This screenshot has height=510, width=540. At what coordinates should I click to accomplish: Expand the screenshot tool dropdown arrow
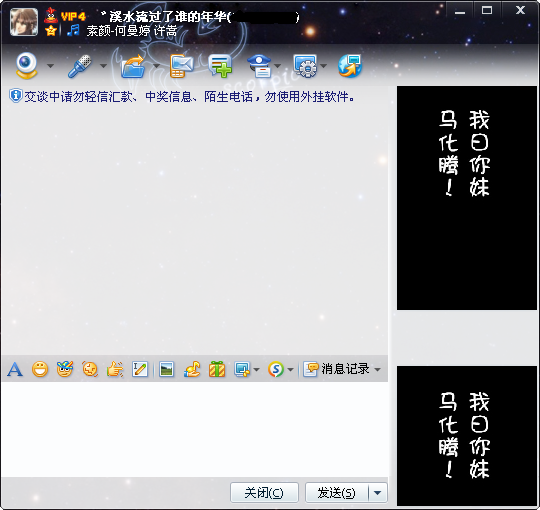tap(257, 370)
